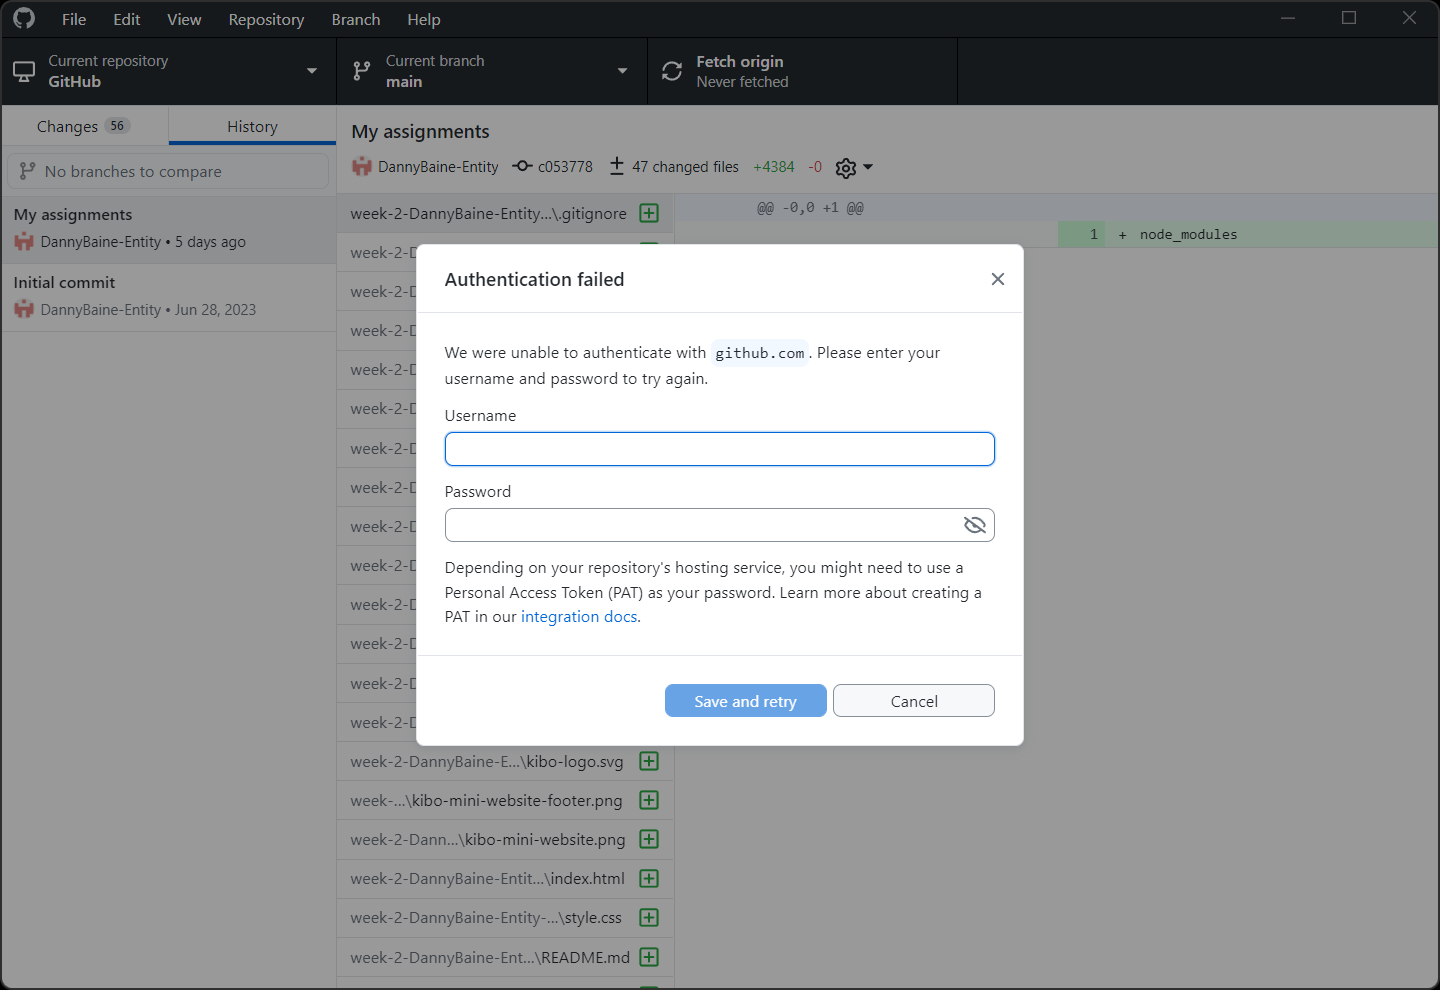Open the integration docs link
Viewport: 1440px width, 990px height.
tap(578, 616)
